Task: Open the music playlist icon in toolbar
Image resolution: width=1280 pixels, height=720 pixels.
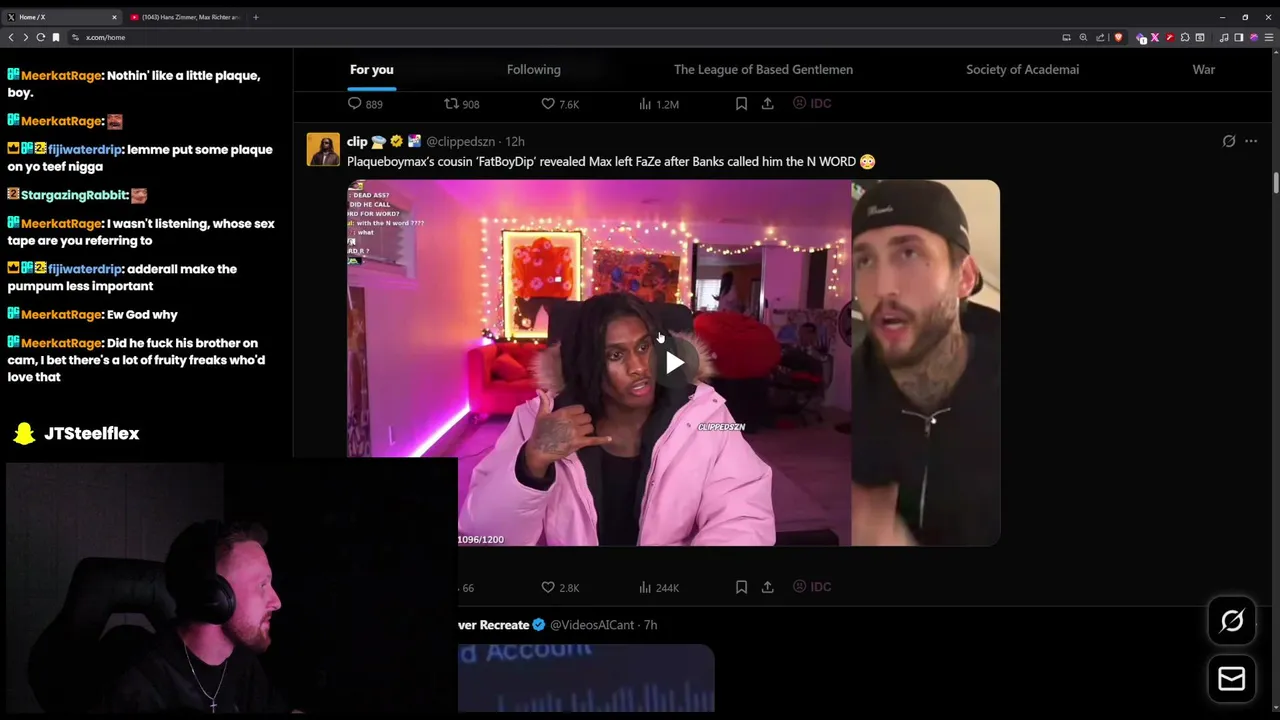Action: tap(1224, 37)
